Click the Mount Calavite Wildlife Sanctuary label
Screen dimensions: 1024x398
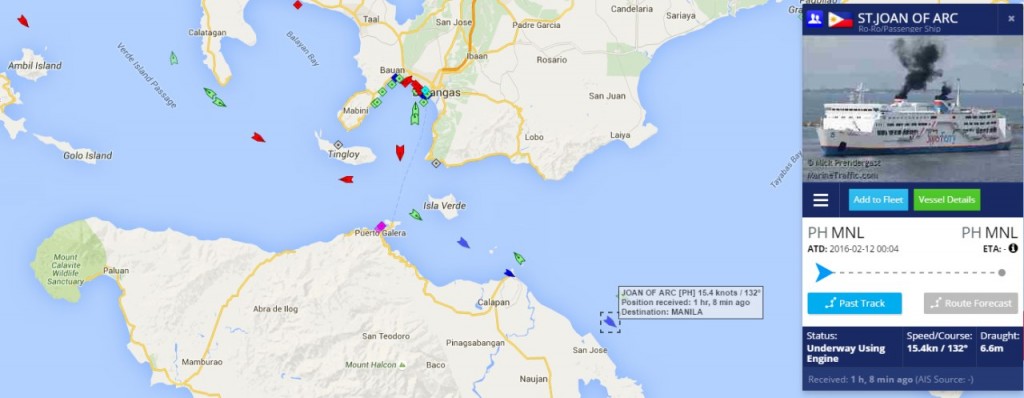tap(66, 270)
